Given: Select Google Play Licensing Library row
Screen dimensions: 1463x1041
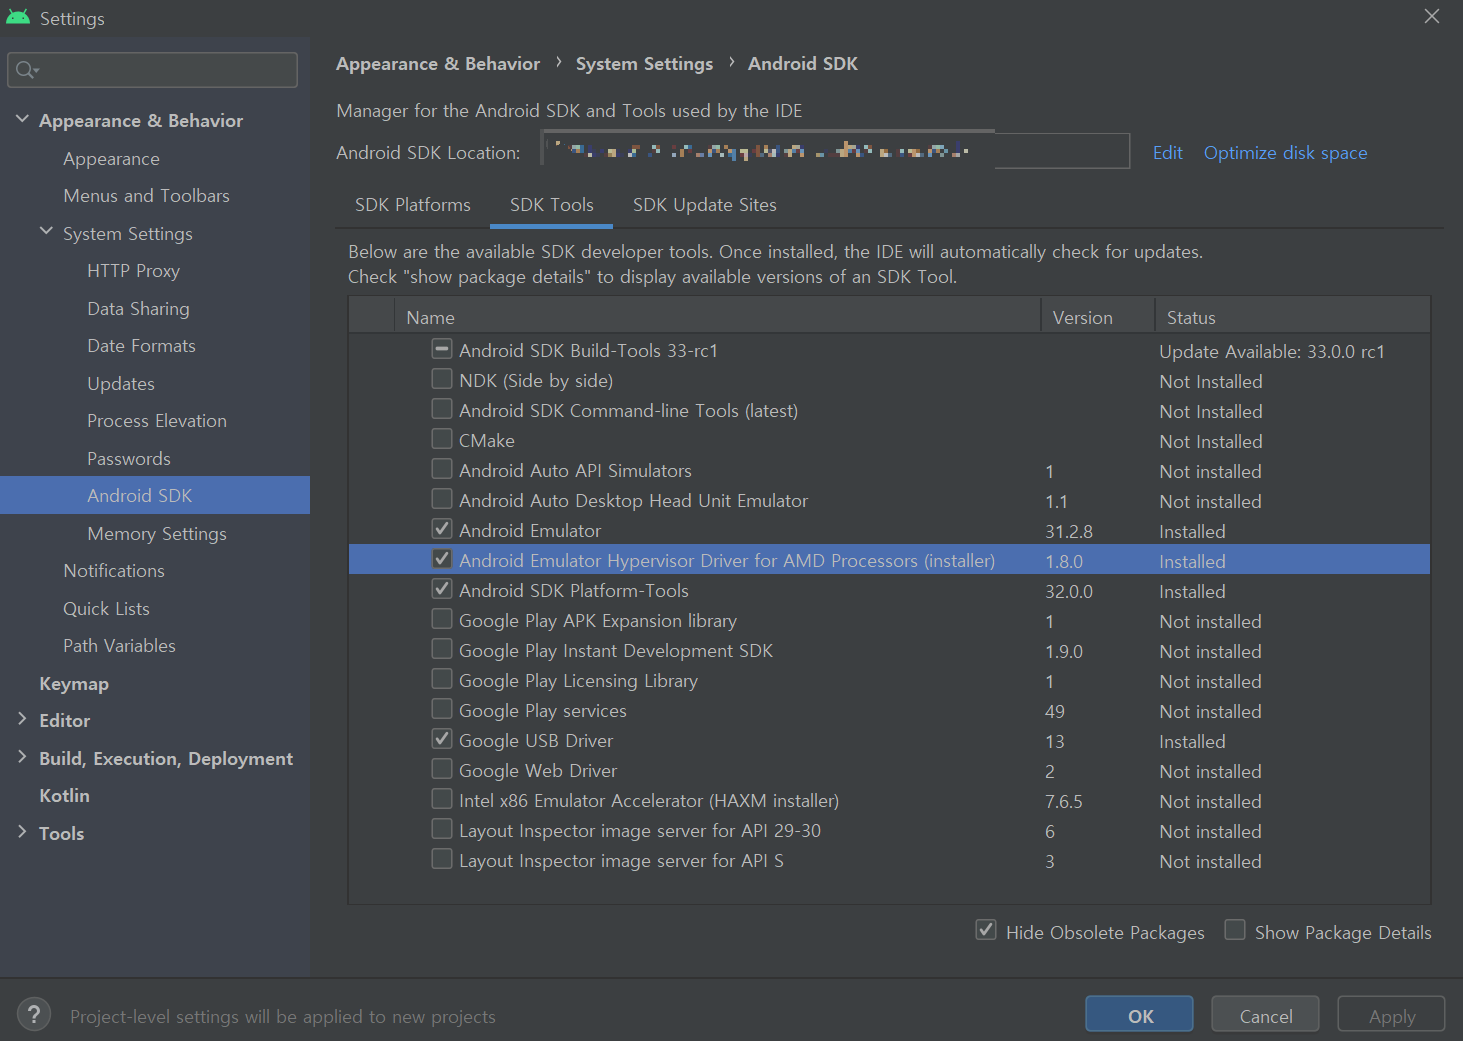Looking at the screenshot, I should 889,681.
